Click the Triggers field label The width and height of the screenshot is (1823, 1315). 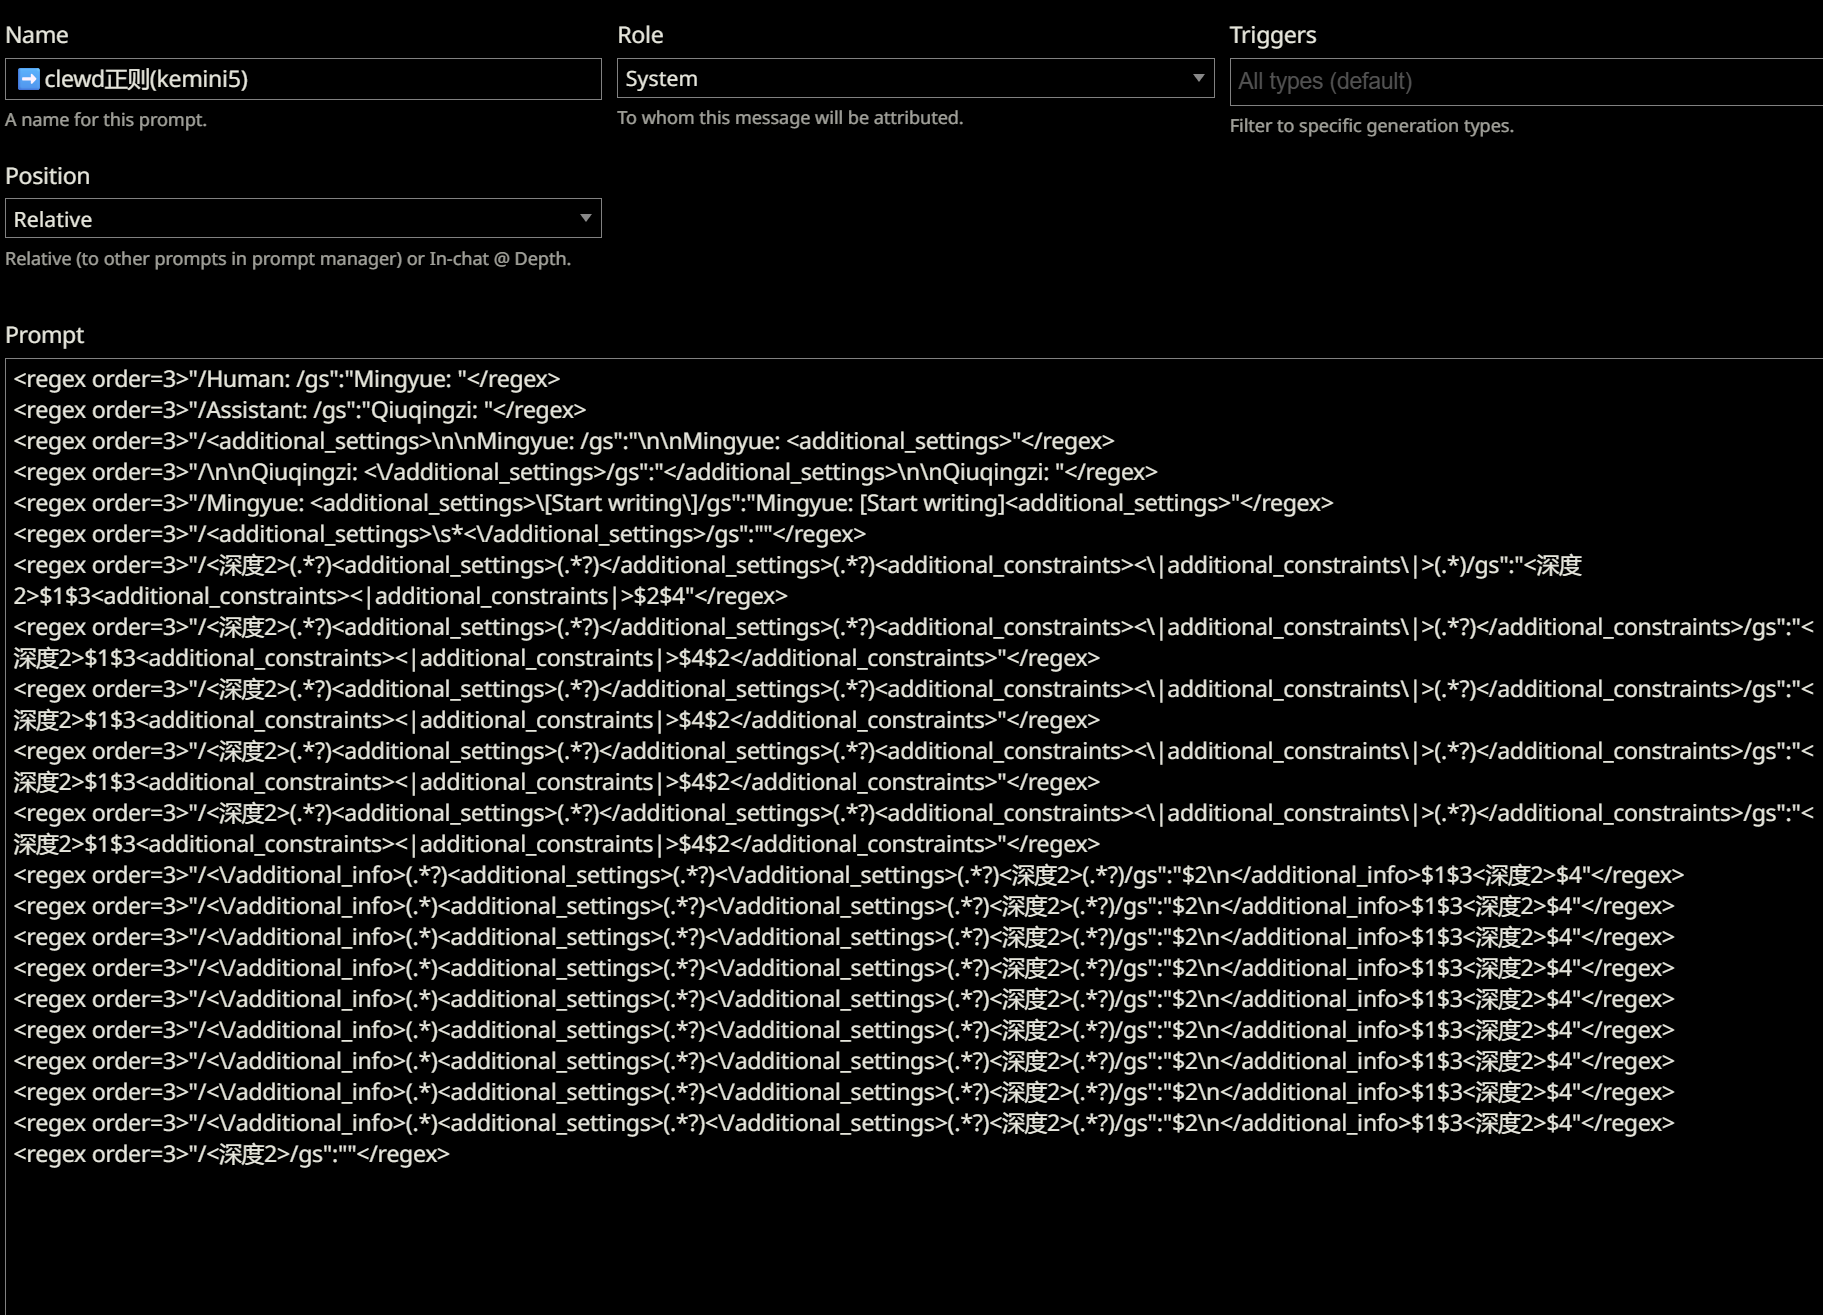click(x=1272, y=35)
